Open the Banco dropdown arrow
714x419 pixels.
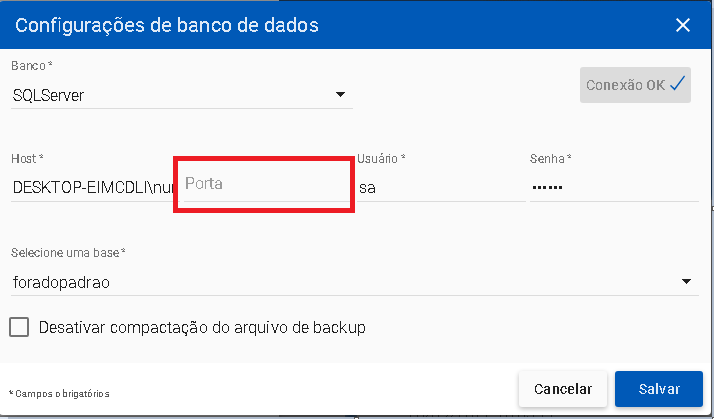(x=340, y=95)
